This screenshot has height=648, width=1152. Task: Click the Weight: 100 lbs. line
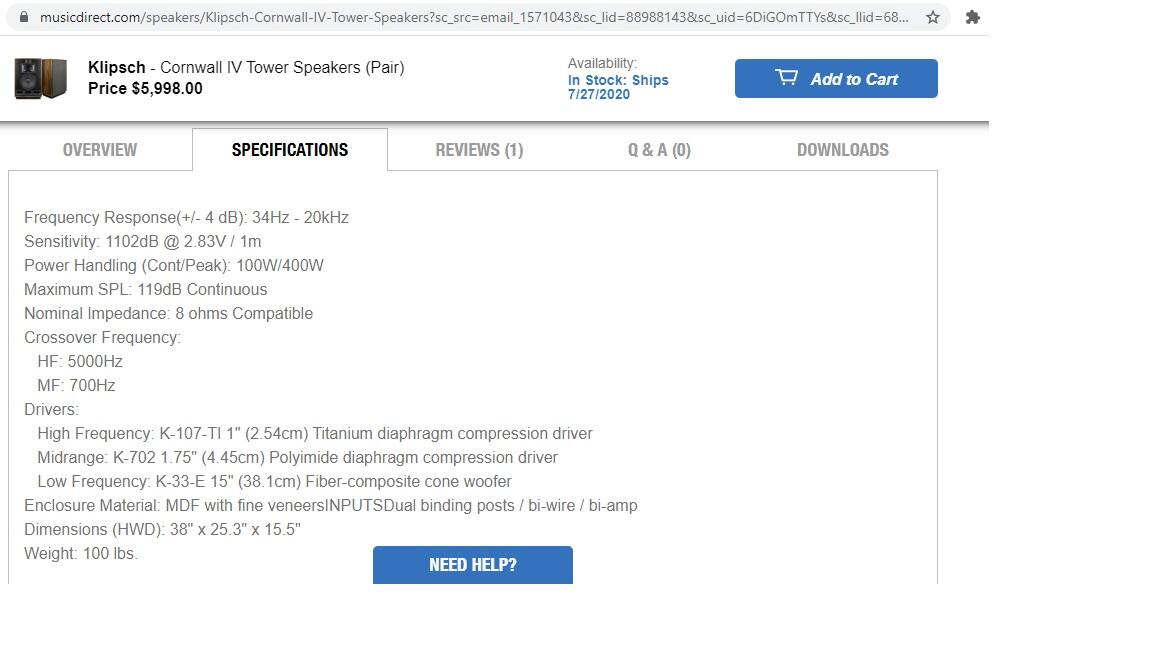81,554
